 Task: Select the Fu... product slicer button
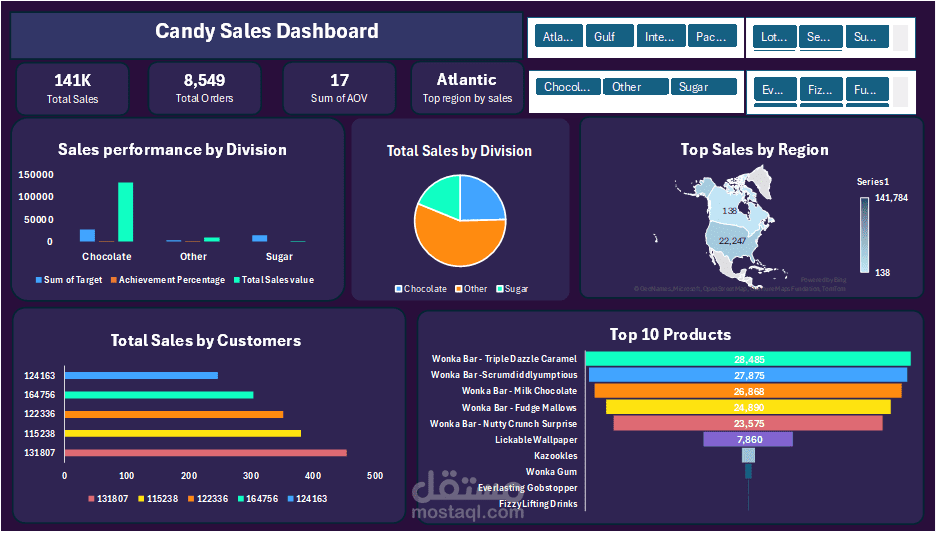pos(867,90)
